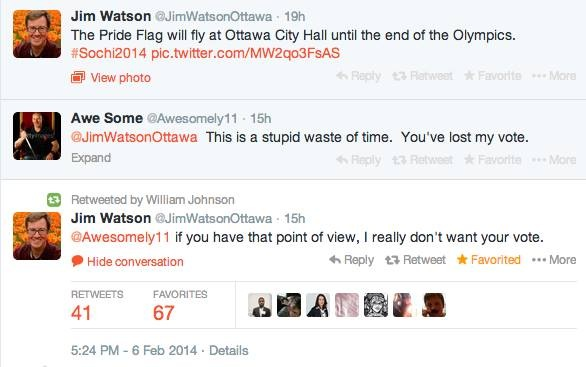Image resolution: width=586 pixels, height=367 pixels.
Task: Reply to the 'don't want your vote' tweet
Action: 351,260
